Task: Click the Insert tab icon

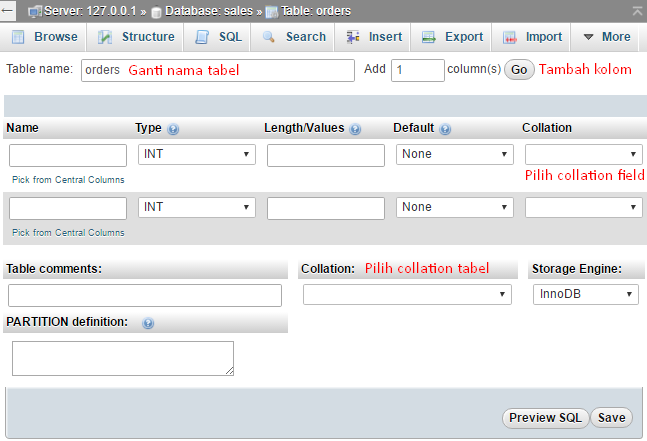Action: click(353, 37)
